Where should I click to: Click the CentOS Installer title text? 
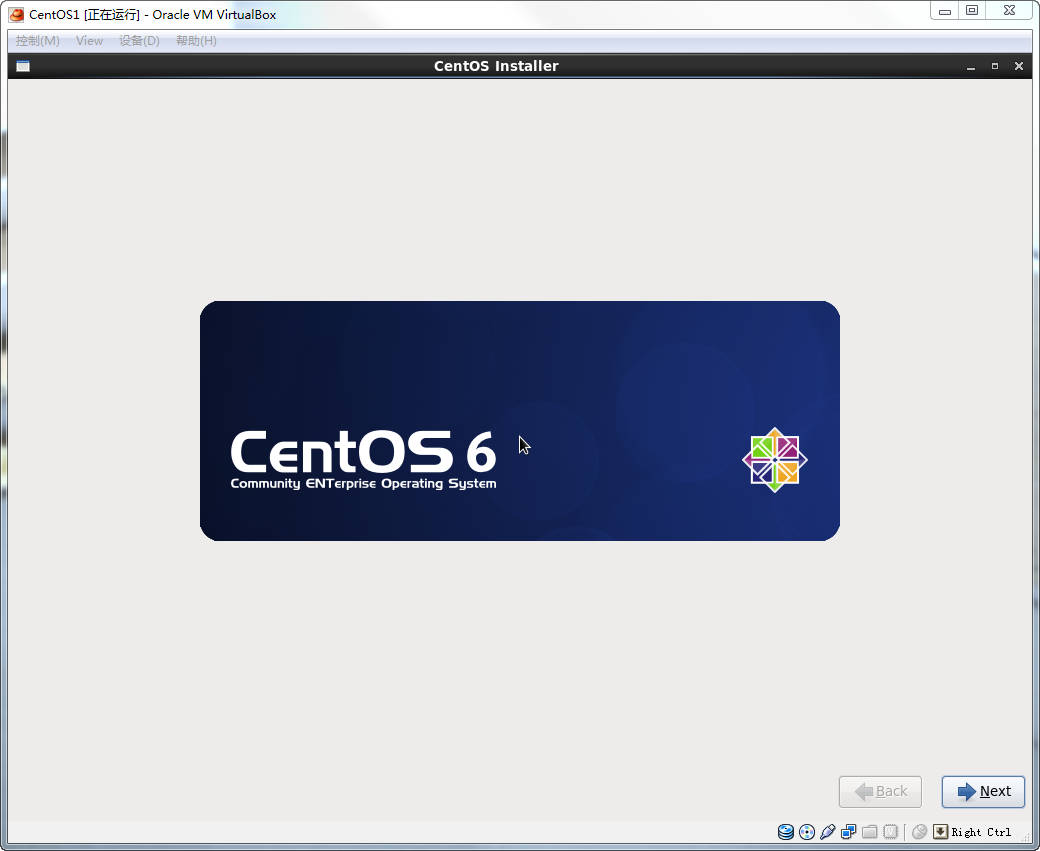click(496, 66)
